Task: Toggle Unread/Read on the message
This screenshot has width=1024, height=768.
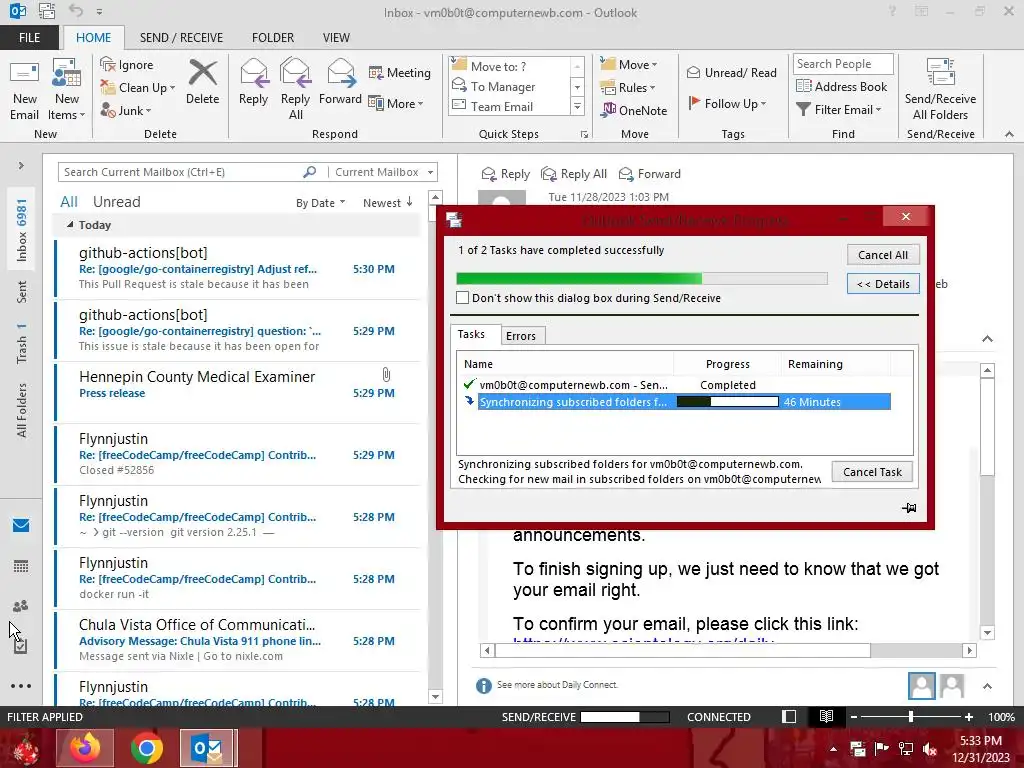Action: [x=731, y=72]
